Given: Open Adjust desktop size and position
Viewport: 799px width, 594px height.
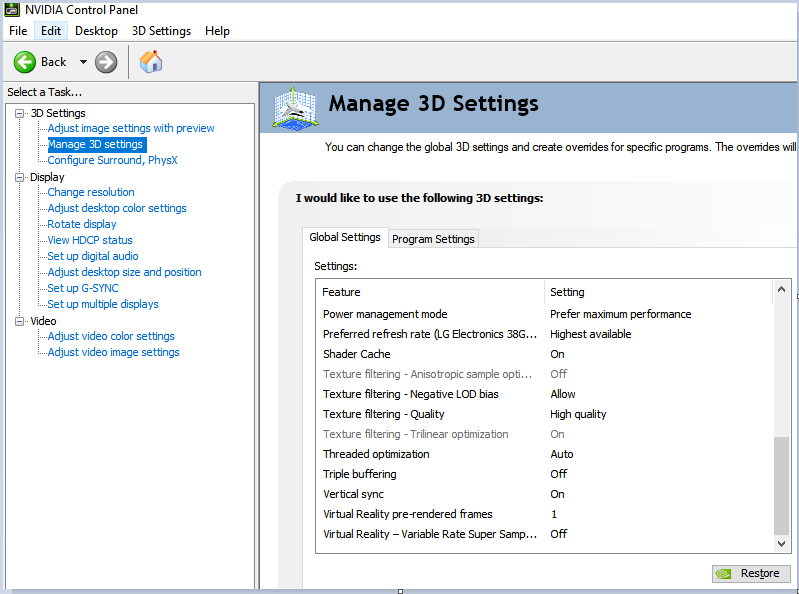Looking at the screenshot, I should (125, 273).
